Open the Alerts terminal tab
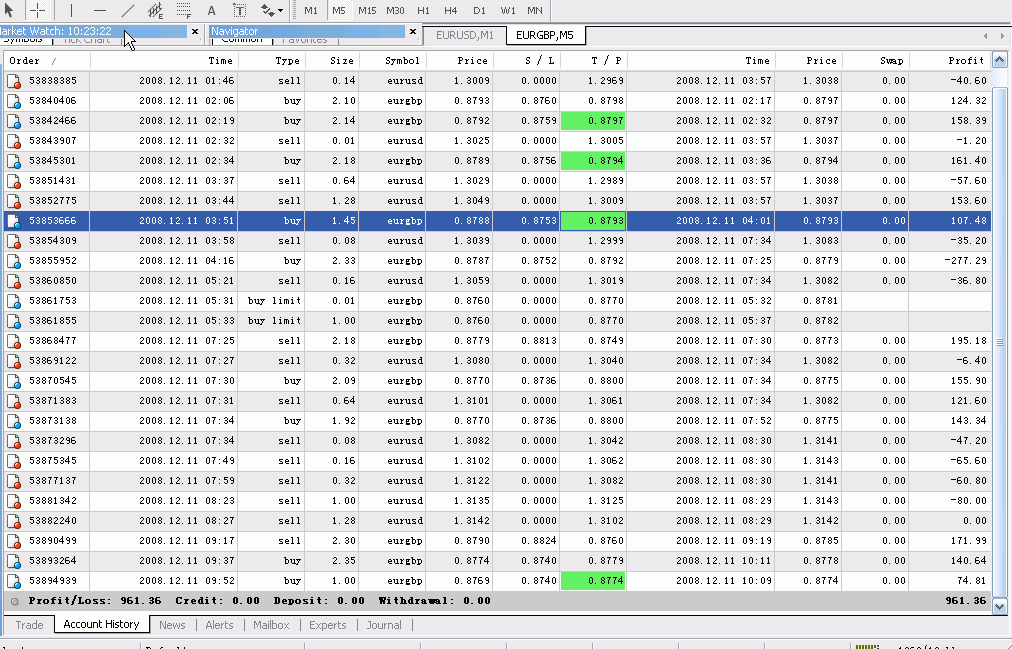 (x=219, y=625)
